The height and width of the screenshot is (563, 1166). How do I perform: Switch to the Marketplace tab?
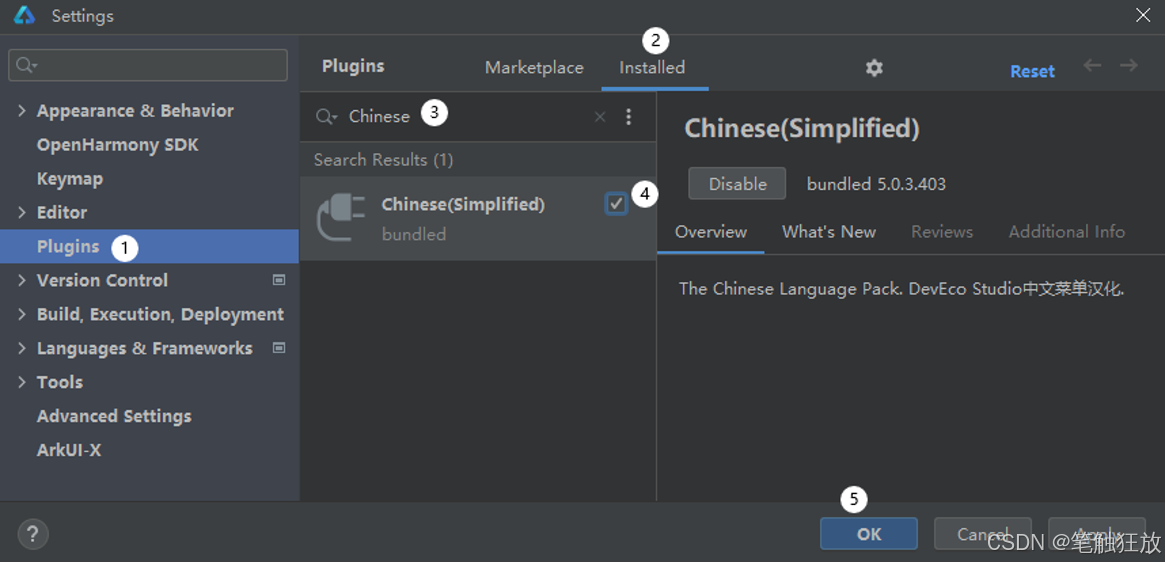534,68
